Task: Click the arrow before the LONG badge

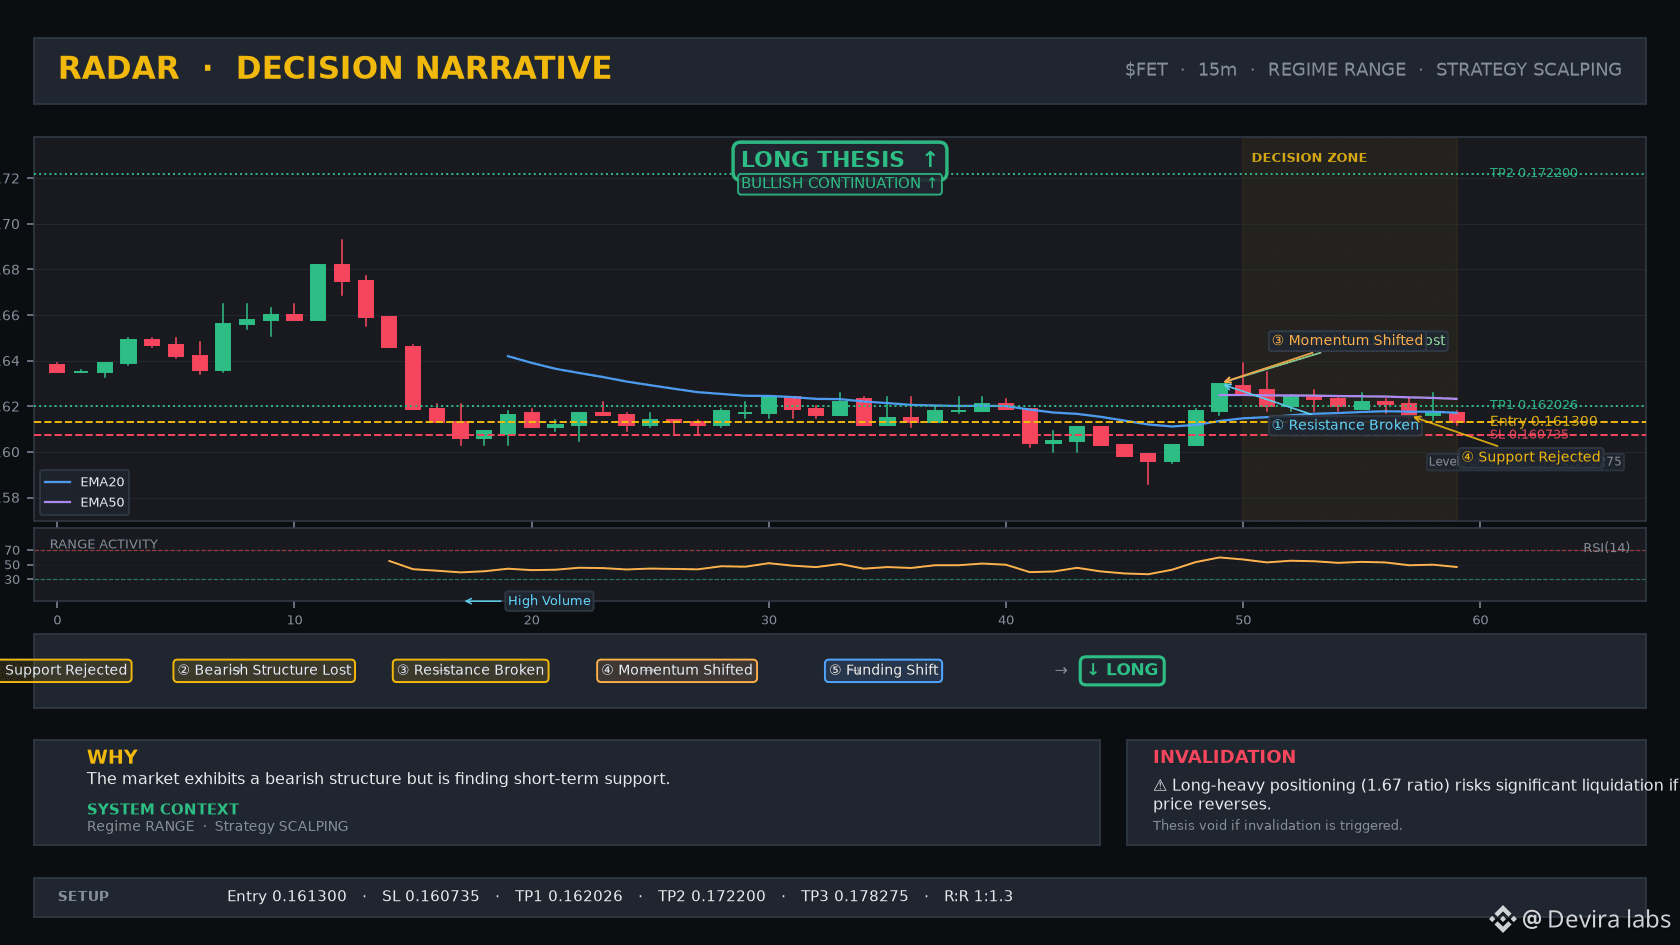Action: click(x=1061, y=670)
